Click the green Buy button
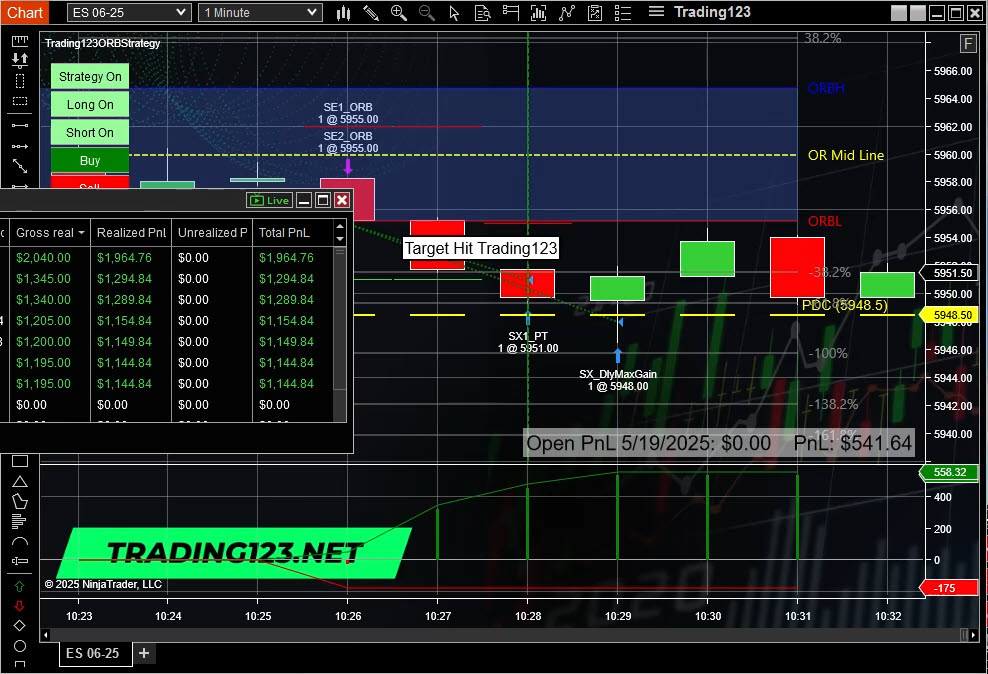 (90, 161)
